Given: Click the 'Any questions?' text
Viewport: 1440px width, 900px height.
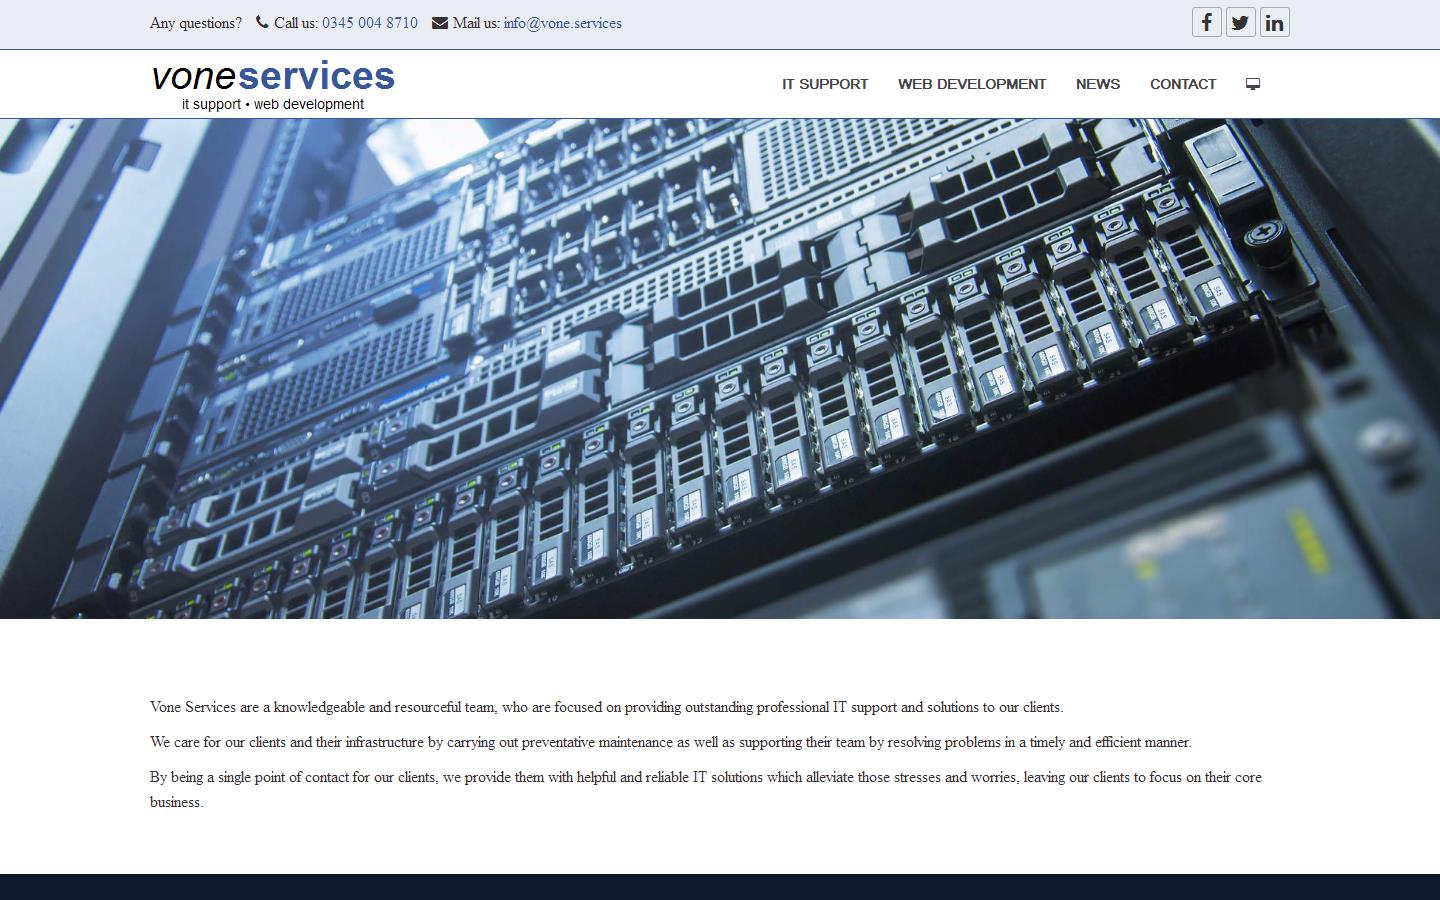Looking at the screenshot, I should tap(195, 23).
